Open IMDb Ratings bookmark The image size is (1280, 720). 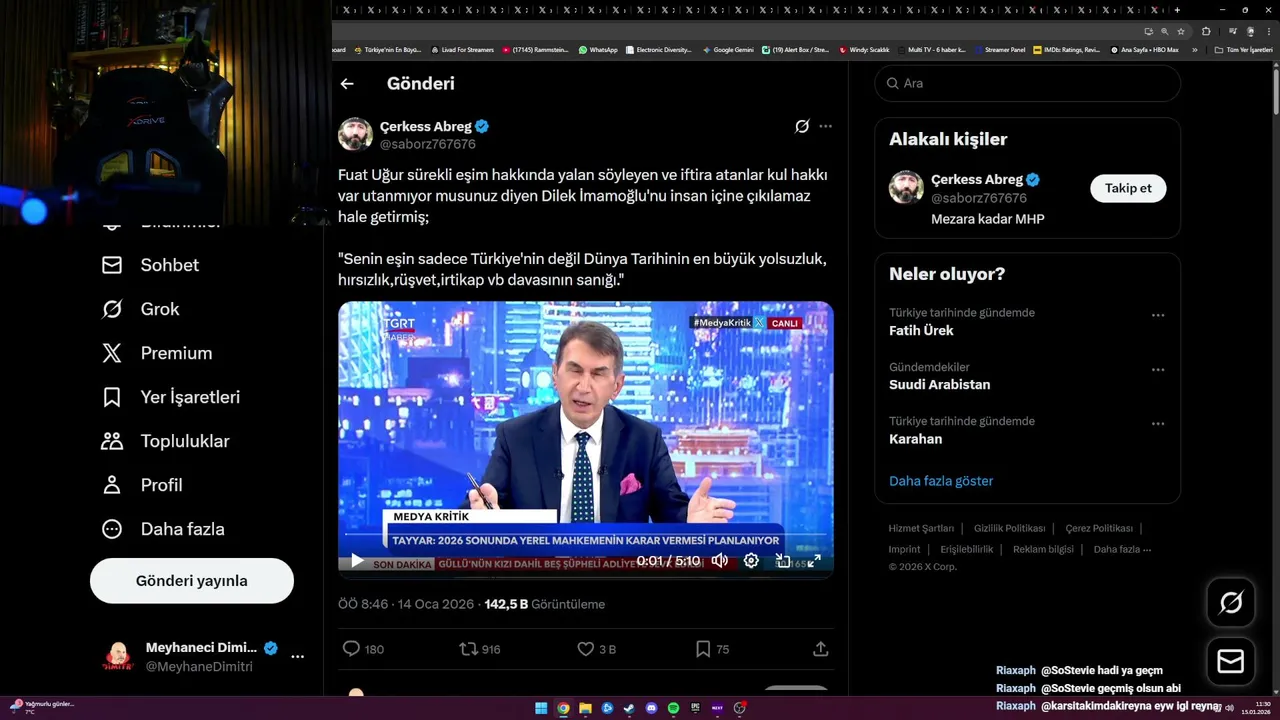point(1067,49)
